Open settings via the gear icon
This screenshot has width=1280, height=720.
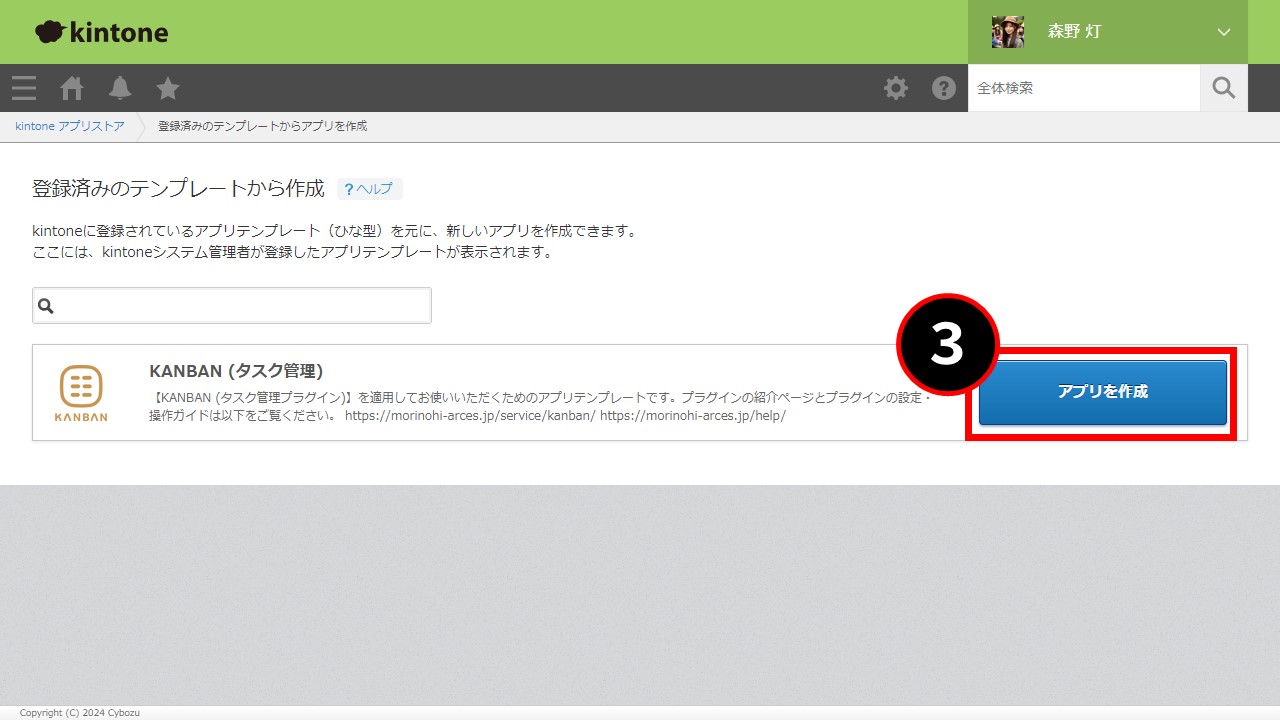pos(896,88)
